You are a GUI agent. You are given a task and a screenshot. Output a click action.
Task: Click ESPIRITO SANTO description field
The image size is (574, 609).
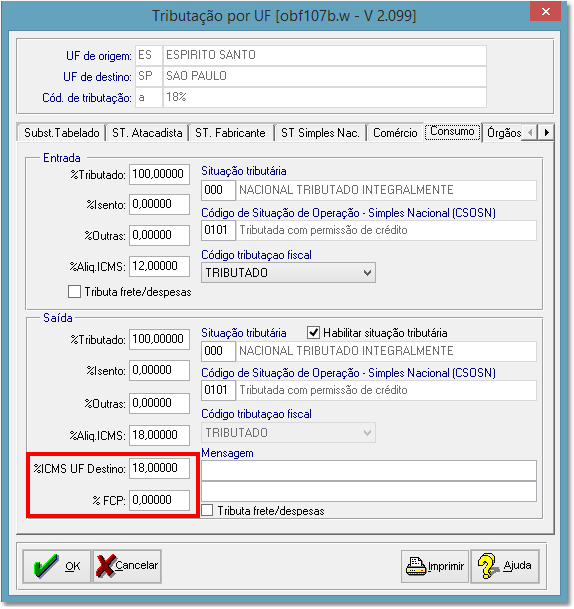point(325,55)
